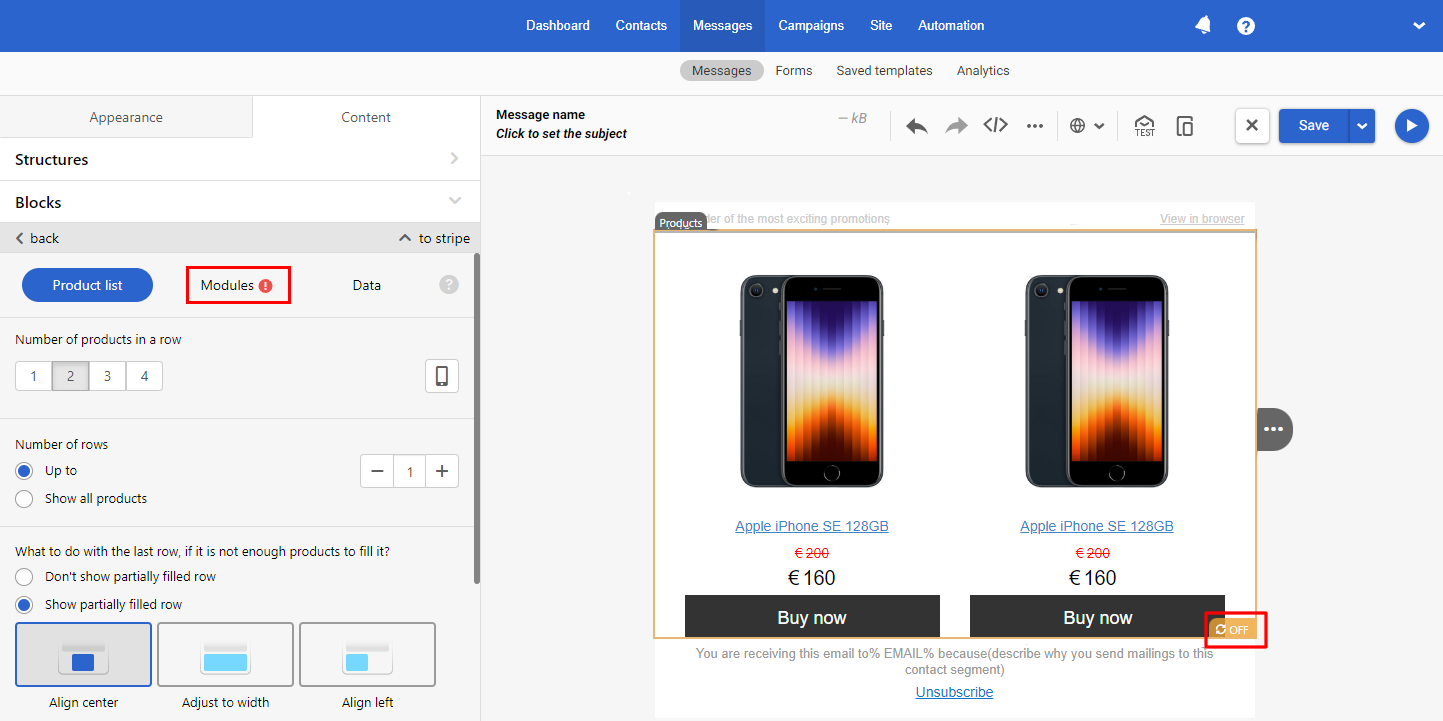This screenshot has height=721, width=1443.
Task: Switch to the Appearance tab
Action: coord(126,117)
